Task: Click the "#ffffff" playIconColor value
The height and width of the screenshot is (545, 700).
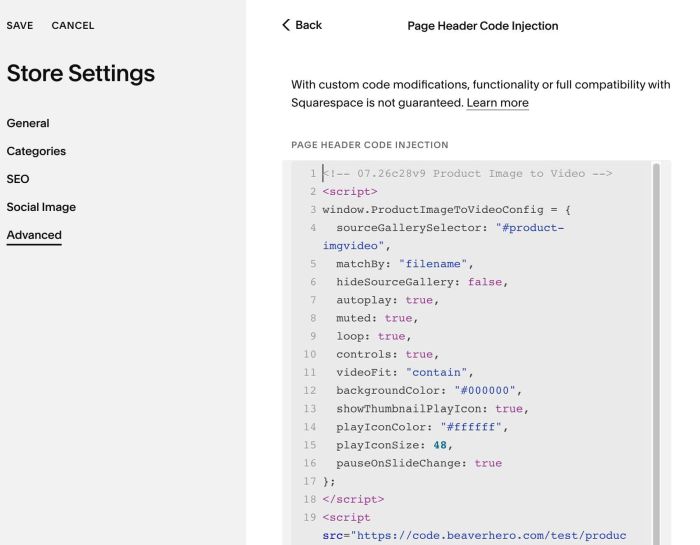Action: coord(471,427)
